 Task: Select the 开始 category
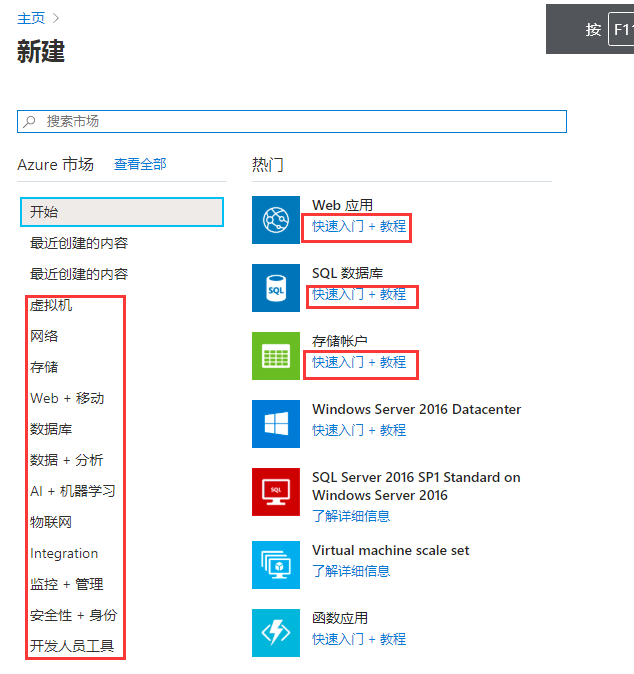122,212
